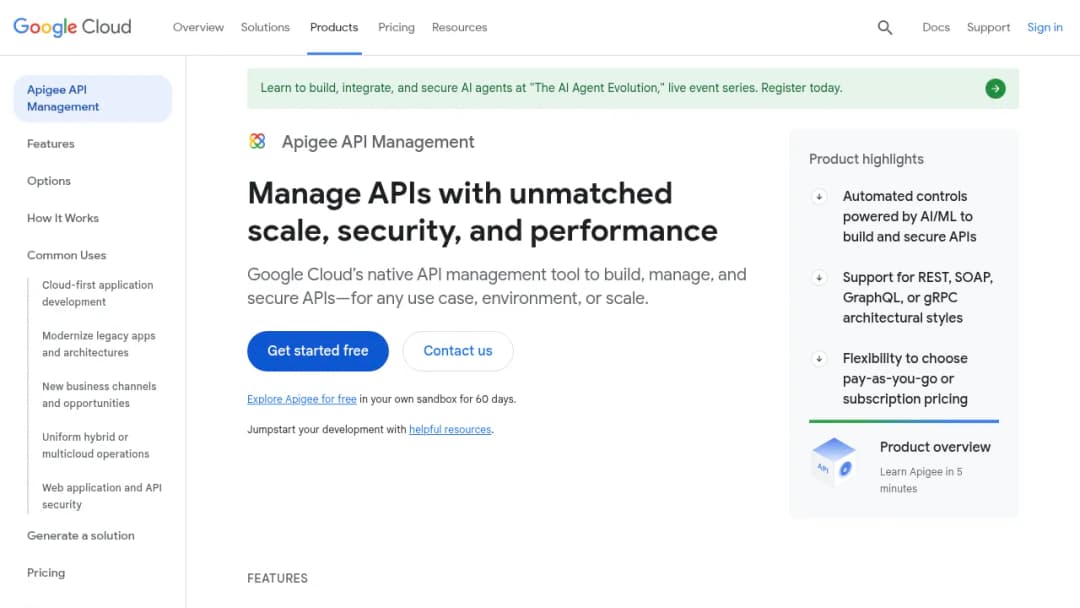Open Uniform hybrid or multicloud operations item
This screenshot has width=1080, height=608.
(96, 445)
